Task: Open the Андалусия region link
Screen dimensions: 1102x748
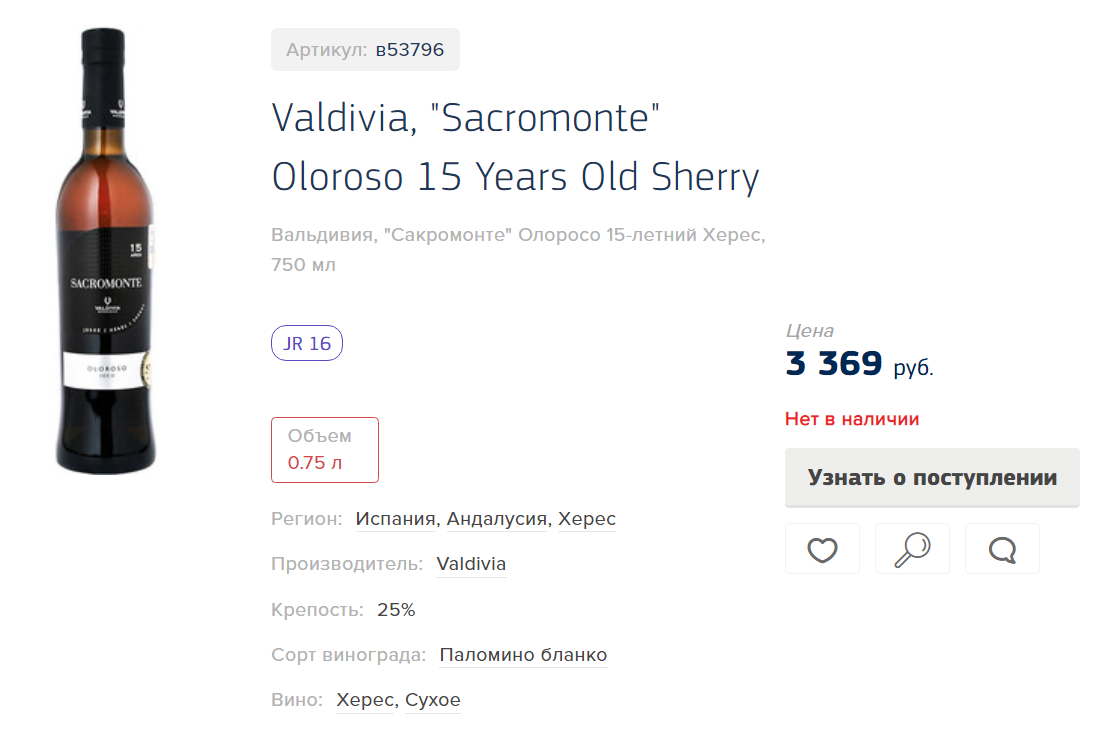Action: tap(497, 519)
